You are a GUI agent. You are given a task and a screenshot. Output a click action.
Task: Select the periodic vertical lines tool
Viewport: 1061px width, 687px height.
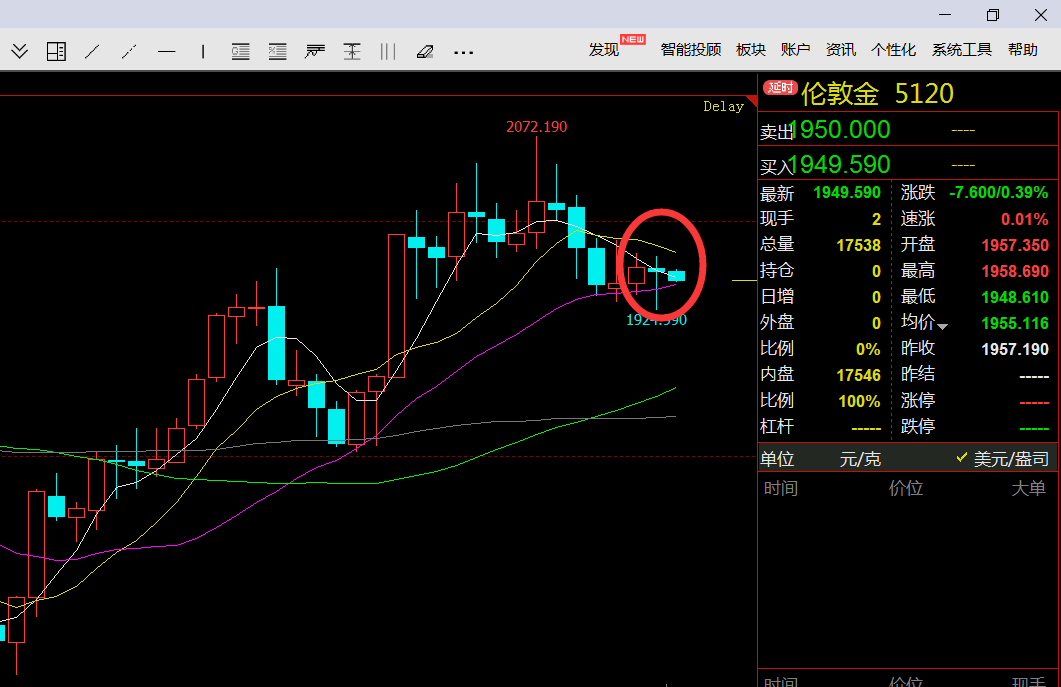pyautogui.click(x=388, y=51)
